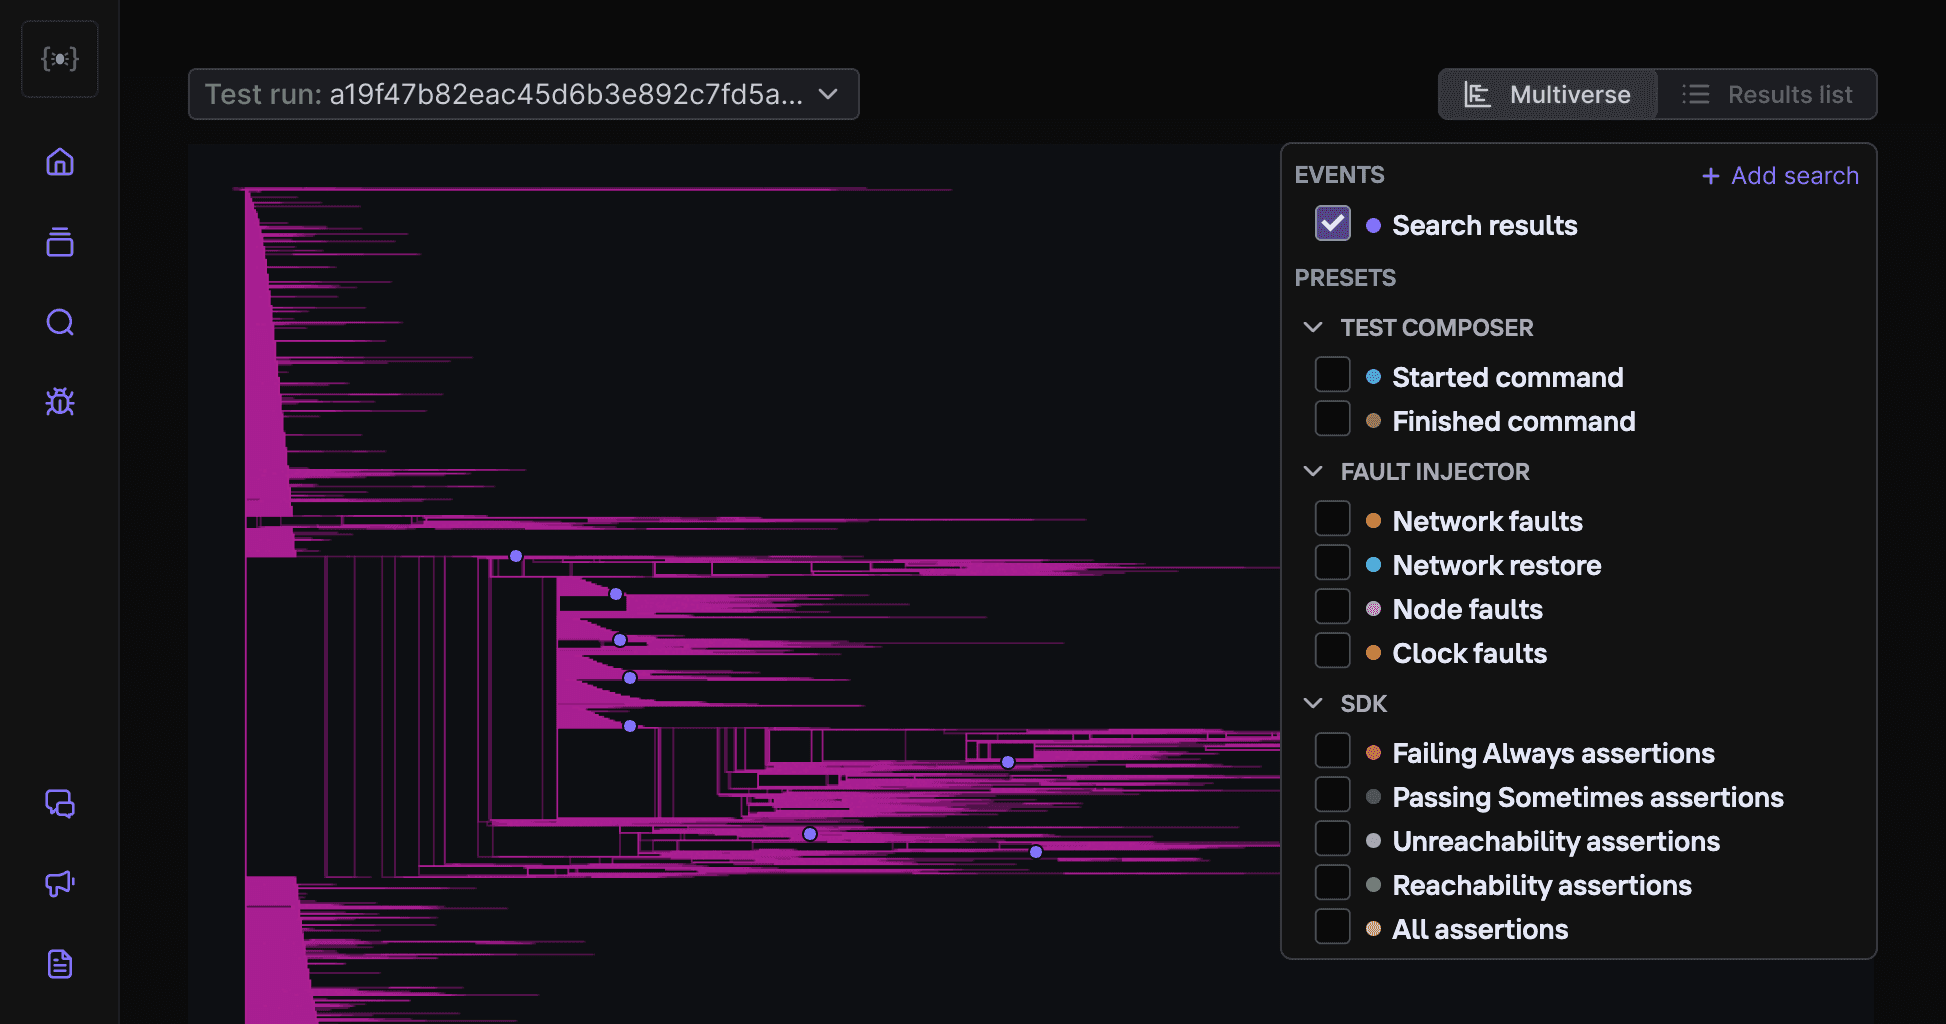Open documentation from the sidebar
Image resolution: width=1946 pixels, height=1024 pixels.
[59, 964]
